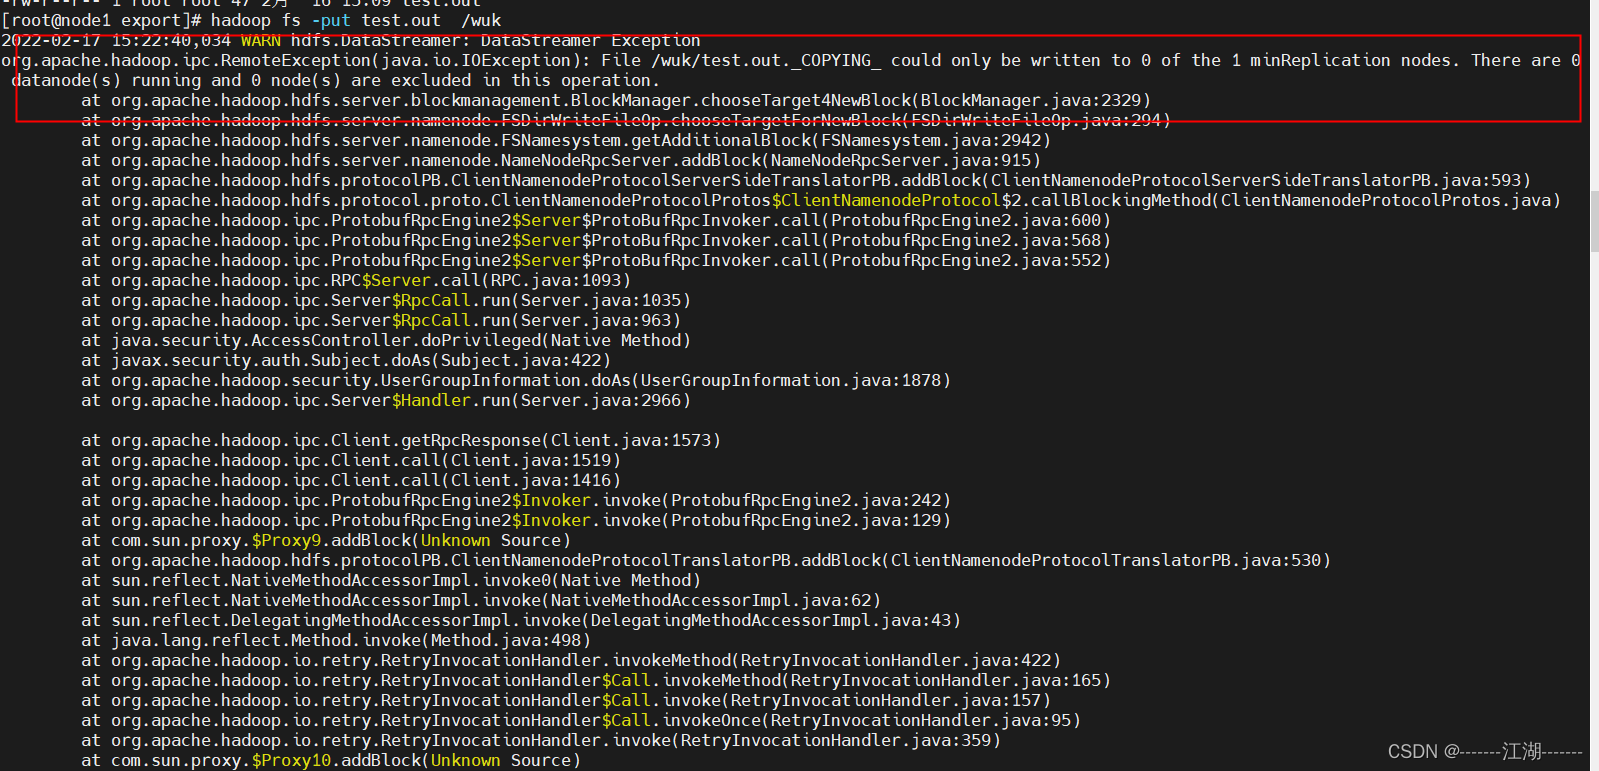1599x771 pixels.
Task: Click the RPC$Server.call(RPC.java:1093) line
Action: click(356, 280)
